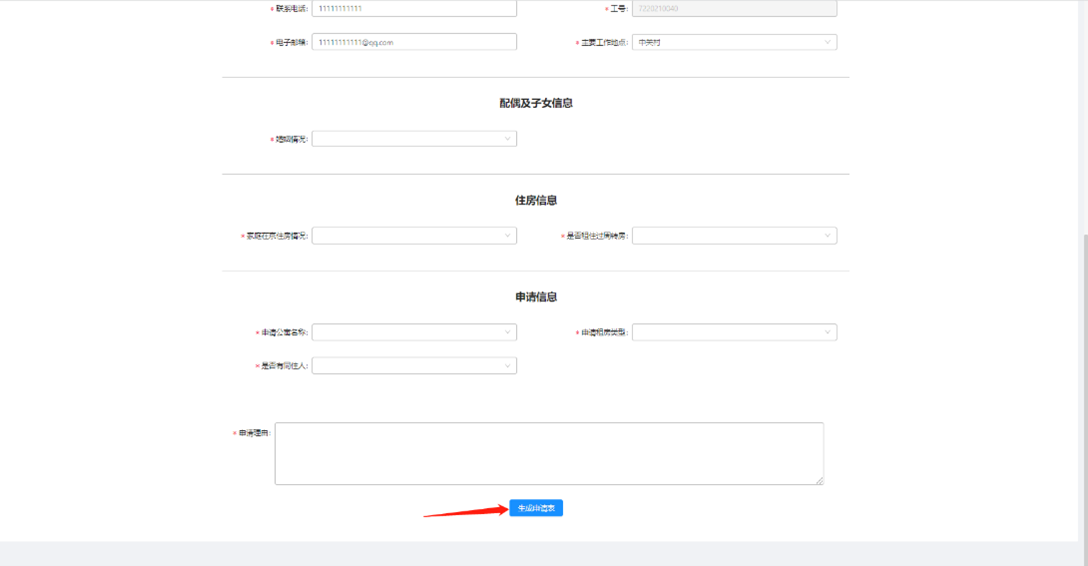Change 主要工作地点 showing 中关村

click(730, 42)
